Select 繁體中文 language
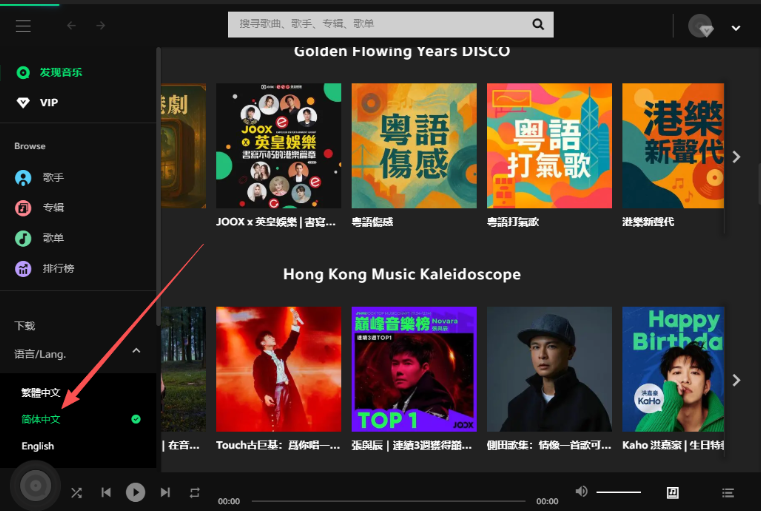761x511 pixels. point(41,393)
